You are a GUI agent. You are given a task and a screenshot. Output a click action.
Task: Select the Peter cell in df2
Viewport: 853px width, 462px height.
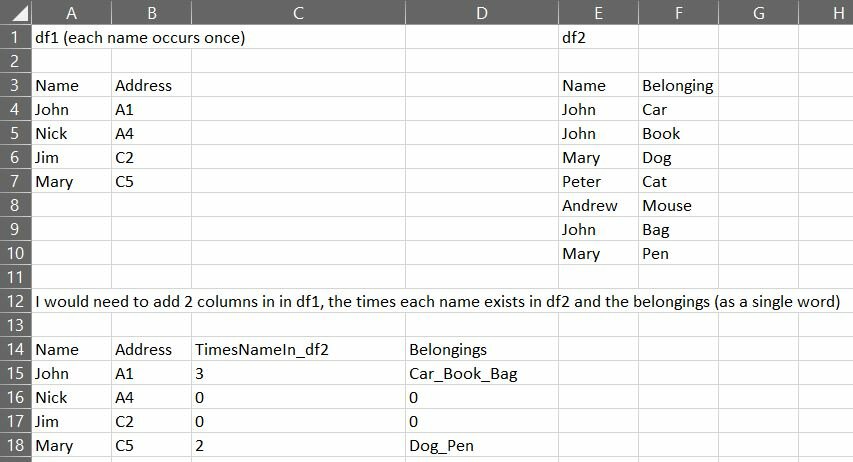[598, 181]
